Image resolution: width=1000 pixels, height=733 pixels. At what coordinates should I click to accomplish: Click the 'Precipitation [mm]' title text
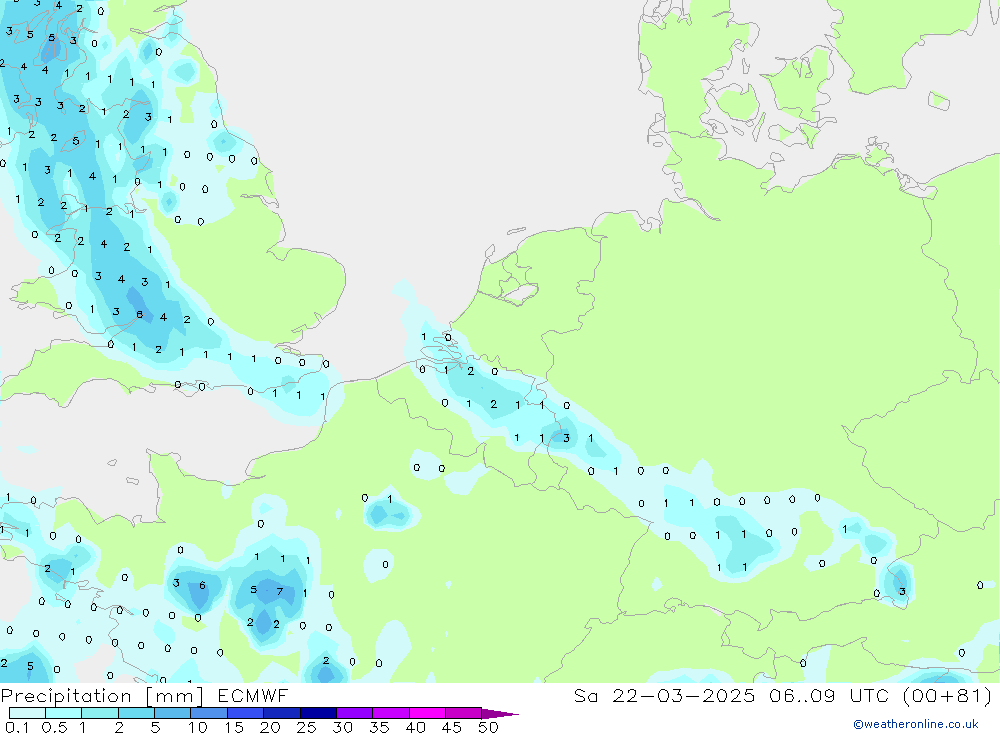click(102, 696)
